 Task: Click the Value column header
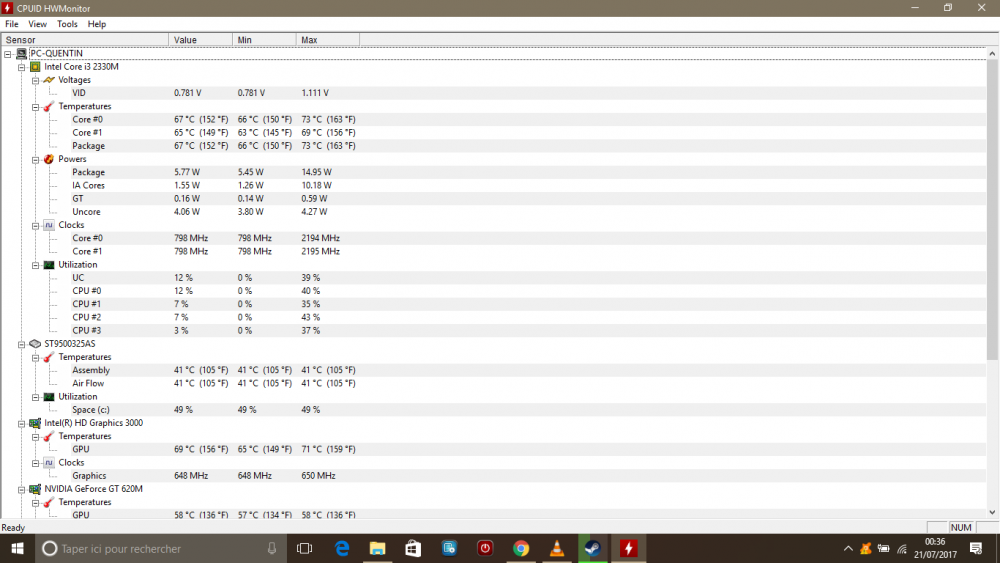(x=200, y=40)
